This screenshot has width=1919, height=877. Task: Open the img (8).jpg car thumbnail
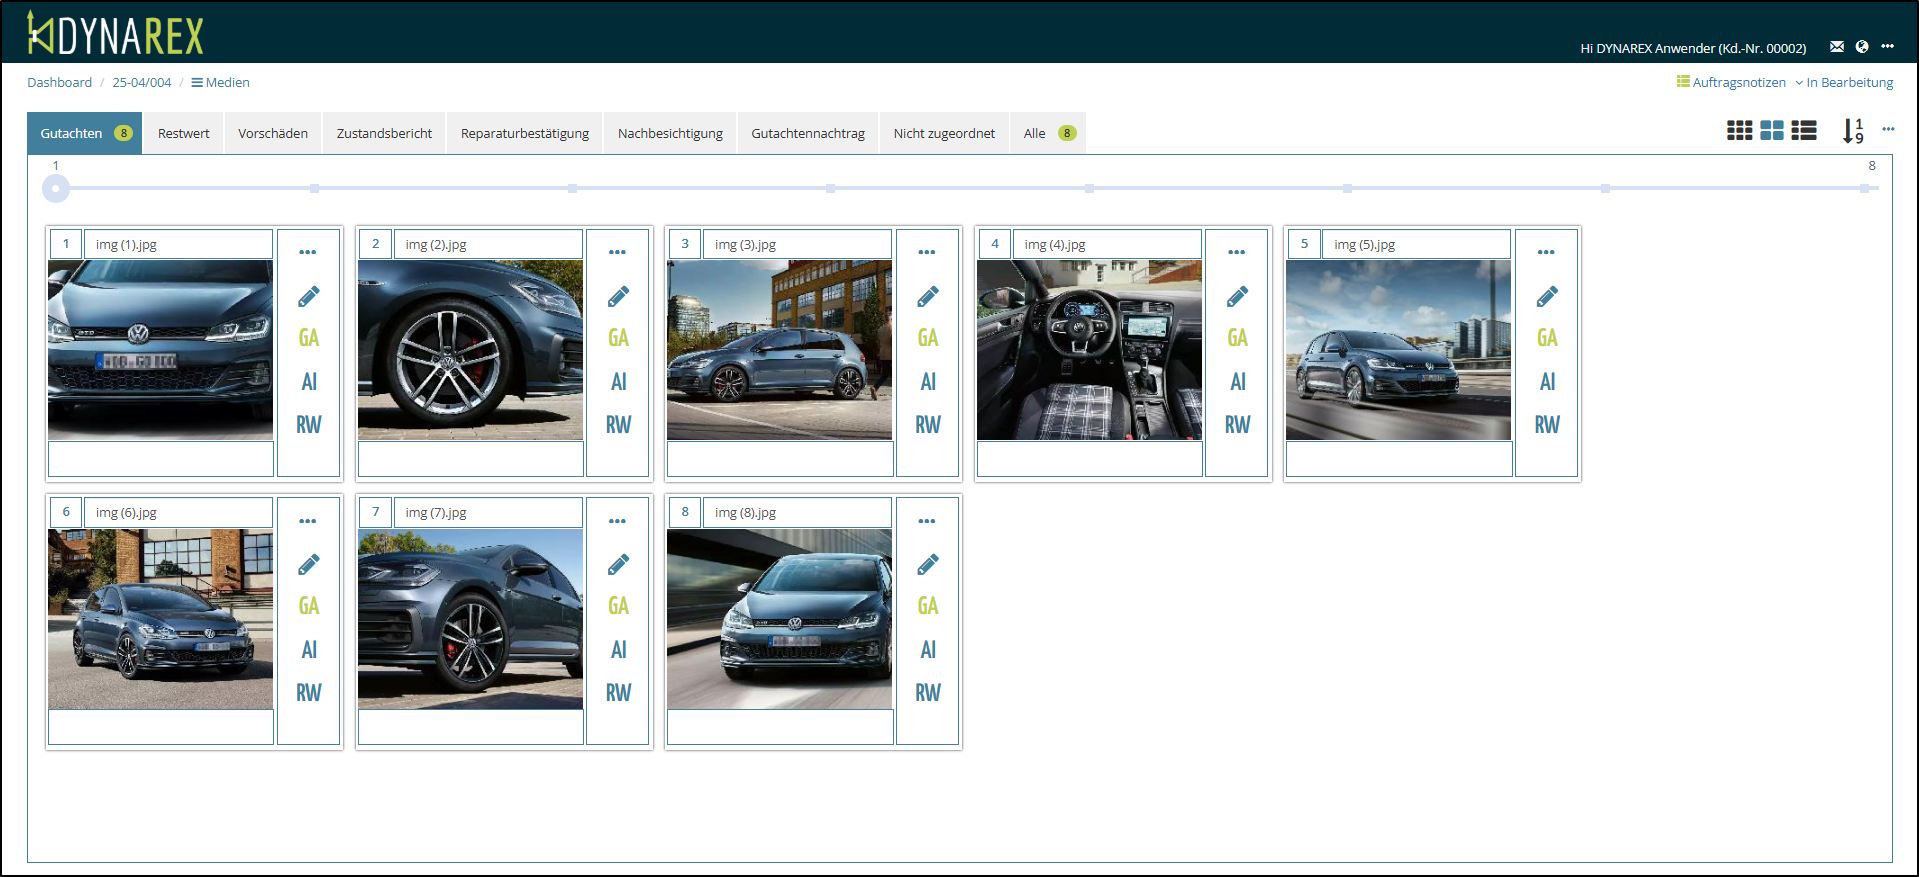[x=779, y=619]
